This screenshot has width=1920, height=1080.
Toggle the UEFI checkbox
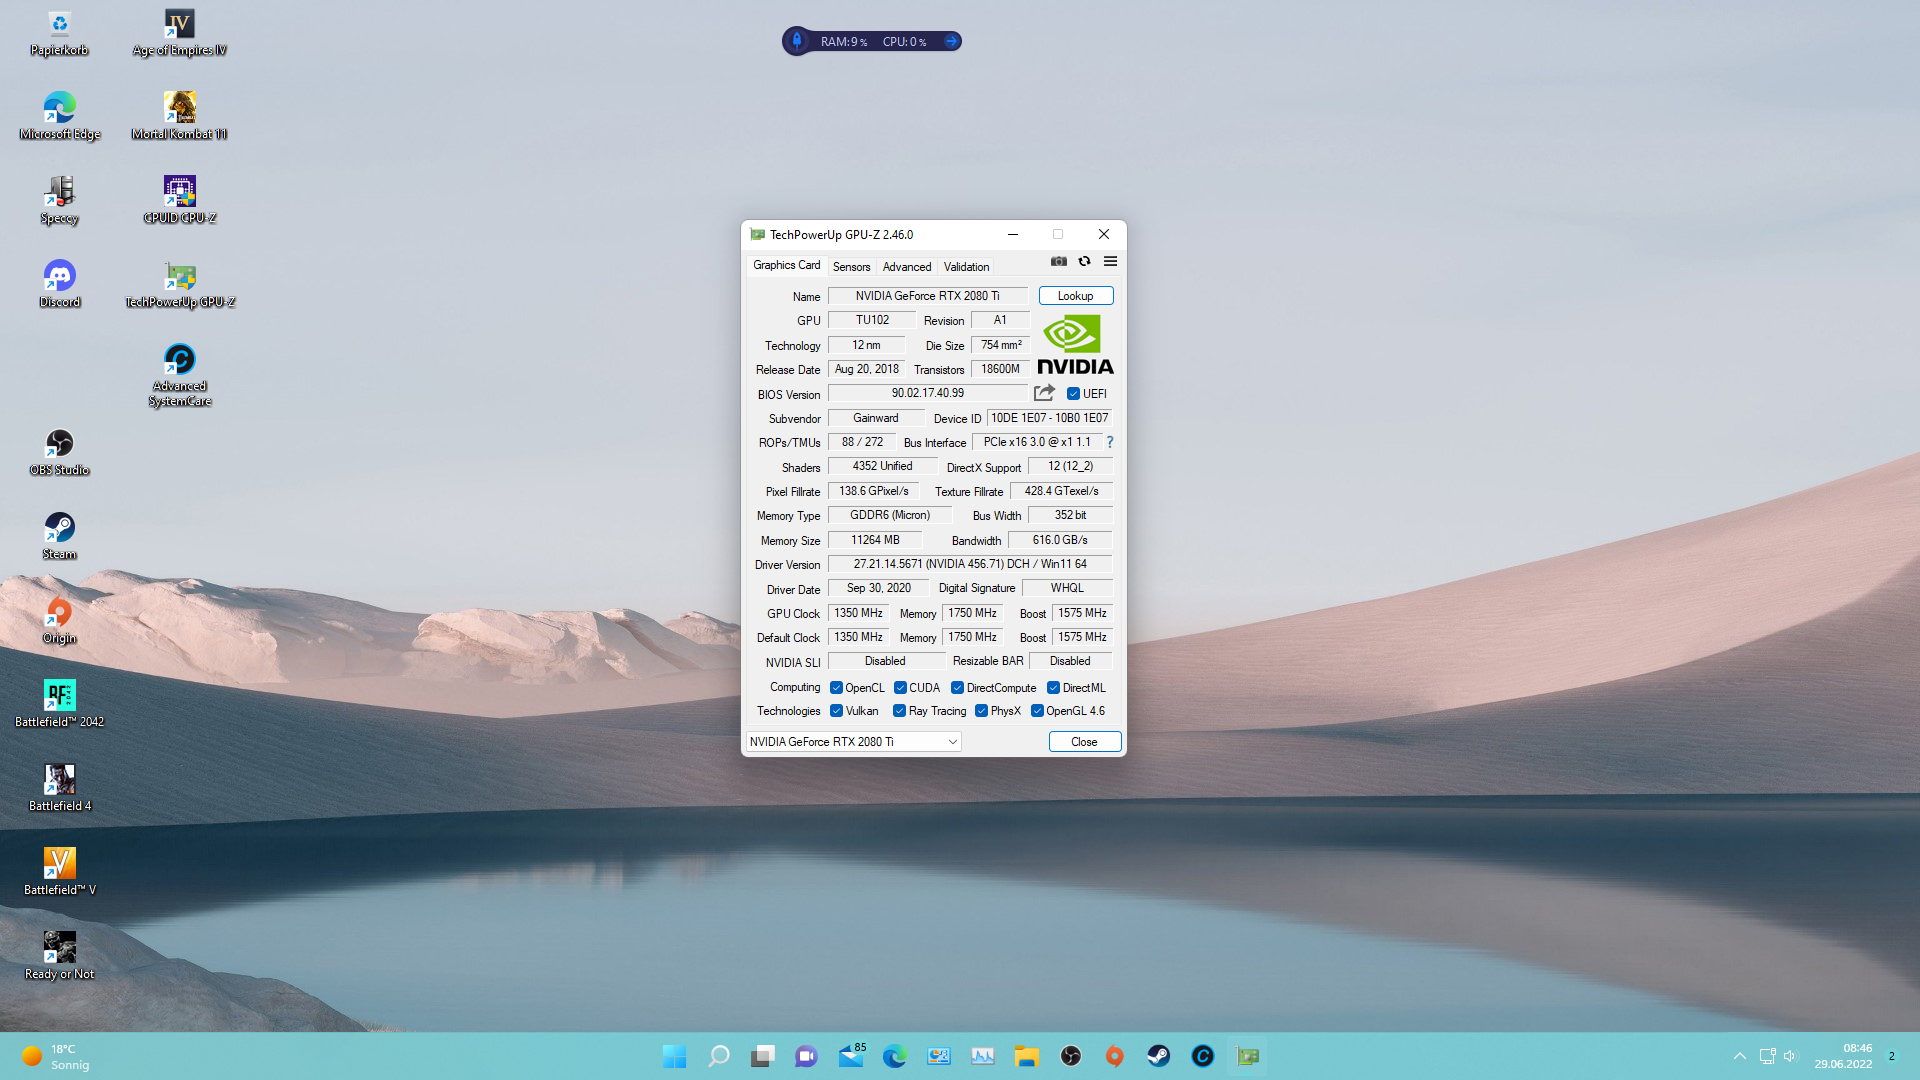point(1073,394)
